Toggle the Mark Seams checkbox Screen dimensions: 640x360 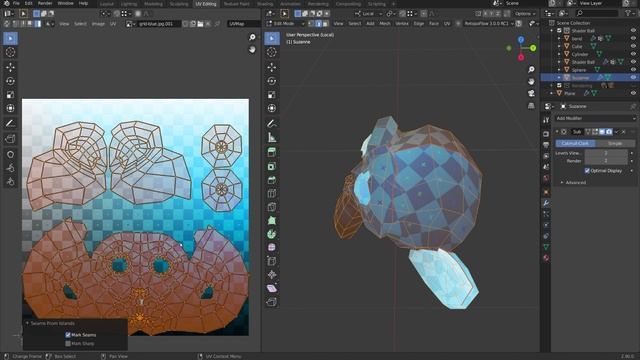point(68,335)
